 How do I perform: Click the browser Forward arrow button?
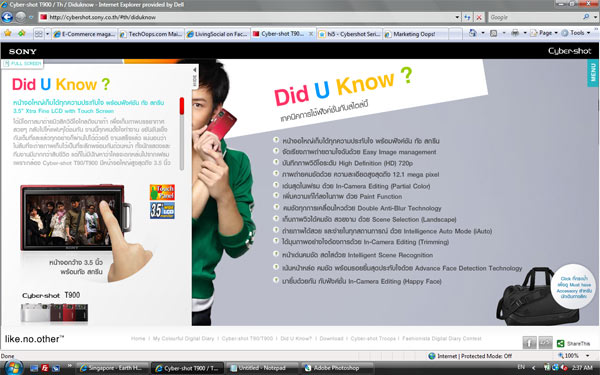pyautogui.click(x=21, y=17)
